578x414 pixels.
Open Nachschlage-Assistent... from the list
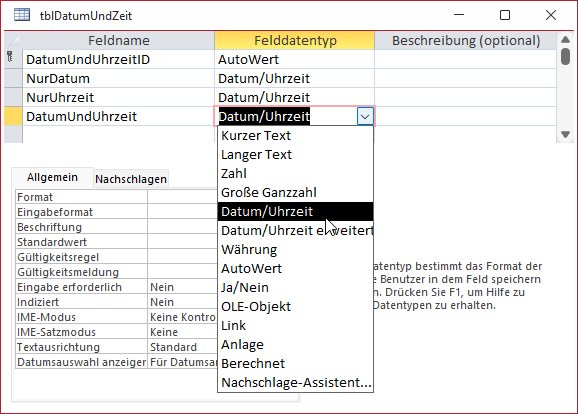click(x=295, y=383)
